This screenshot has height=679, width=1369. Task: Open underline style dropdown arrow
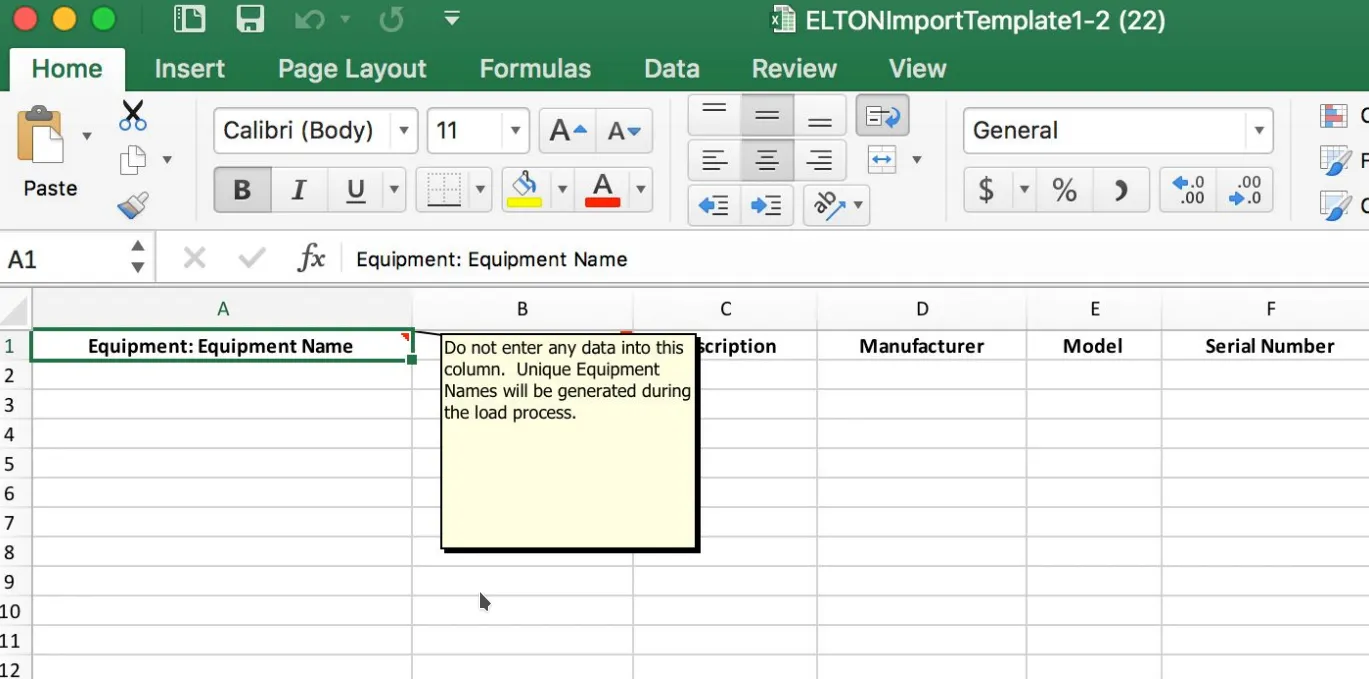pyautogui.click(x=395, y=190)
